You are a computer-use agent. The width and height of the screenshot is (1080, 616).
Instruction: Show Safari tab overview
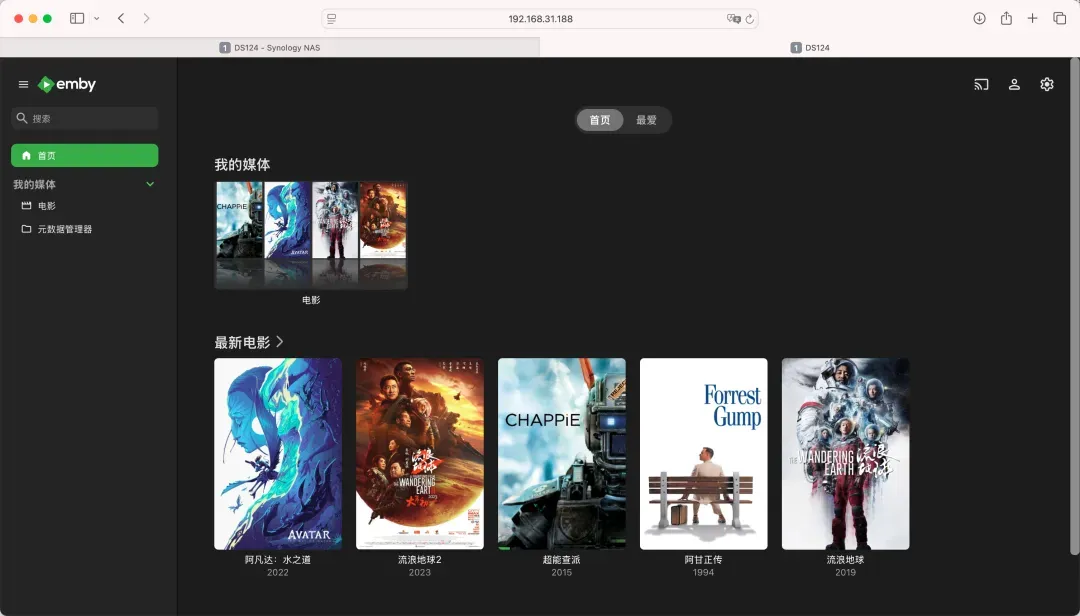[x=1059, y=19]
